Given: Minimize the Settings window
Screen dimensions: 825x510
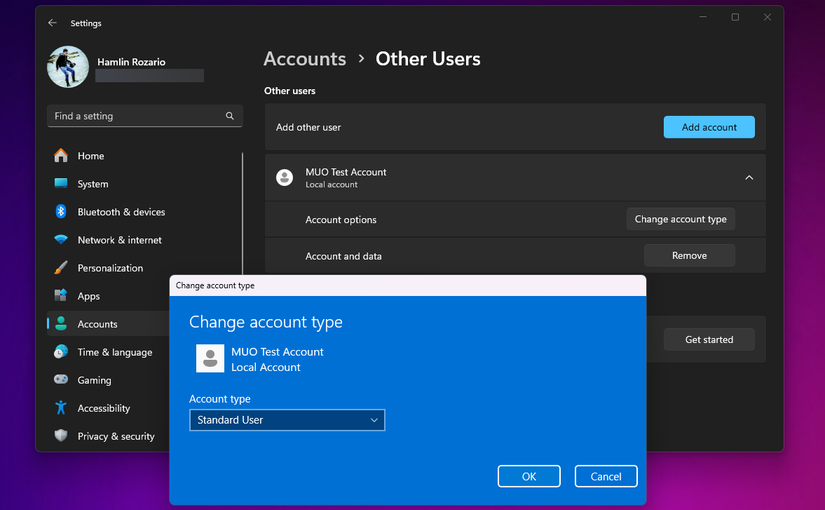Looking at the screenshot, I should [702, 17].
